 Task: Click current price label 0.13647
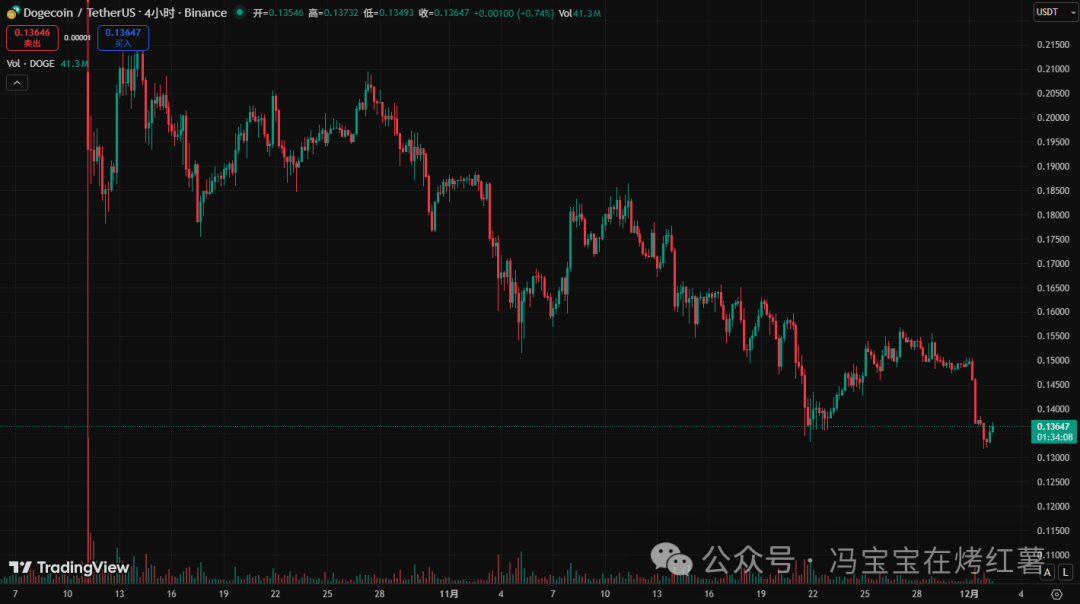point(1054,432)
